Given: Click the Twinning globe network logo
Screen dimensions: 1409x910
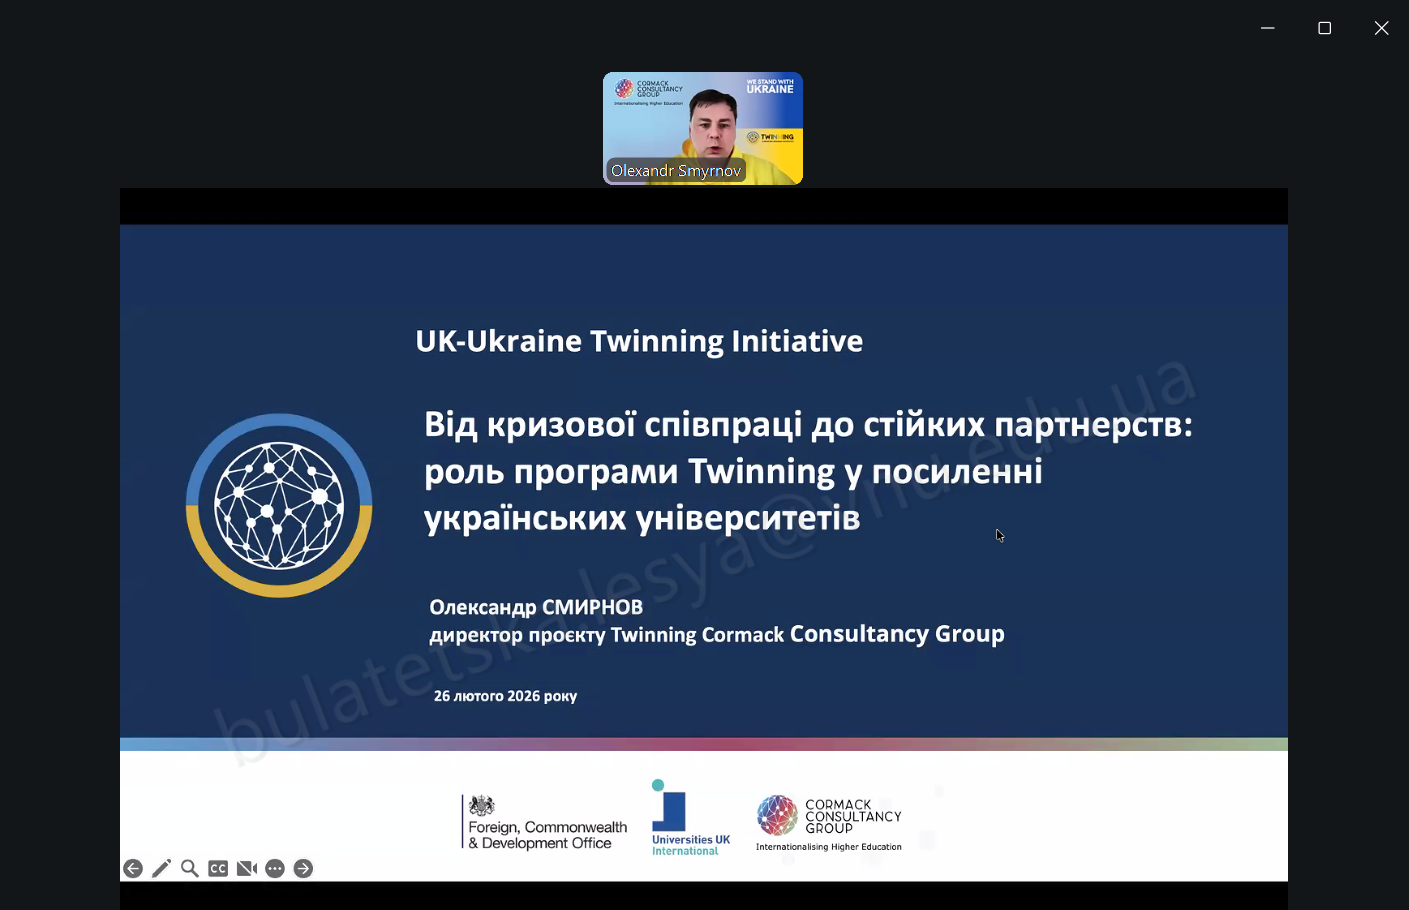Looking at the screenshot, I should click(279, 505).
